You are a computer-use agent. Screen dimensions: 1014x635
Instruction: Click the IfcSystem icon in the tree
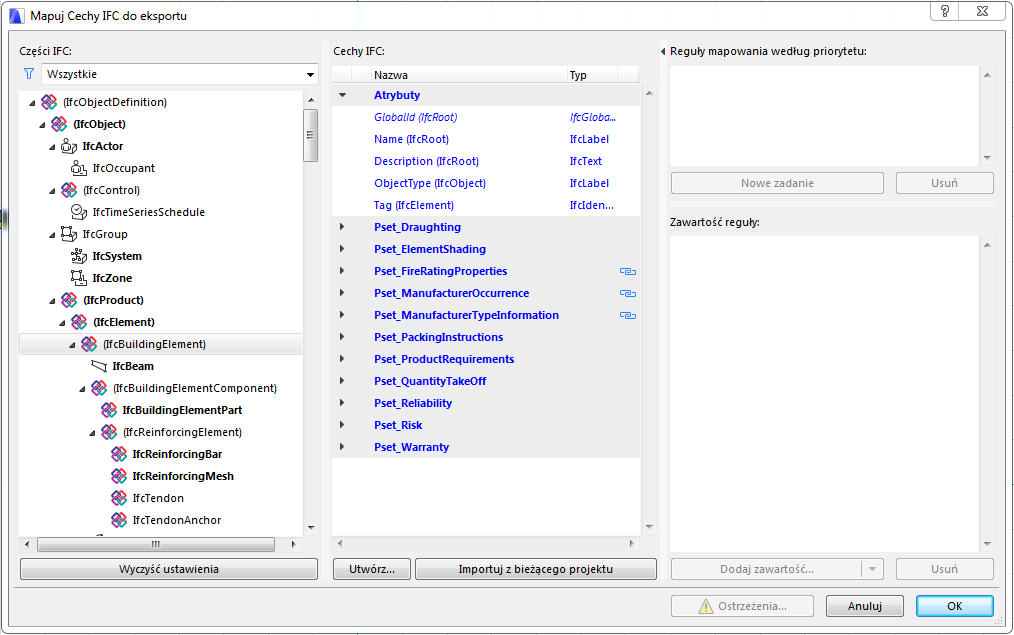pos(78,256)
